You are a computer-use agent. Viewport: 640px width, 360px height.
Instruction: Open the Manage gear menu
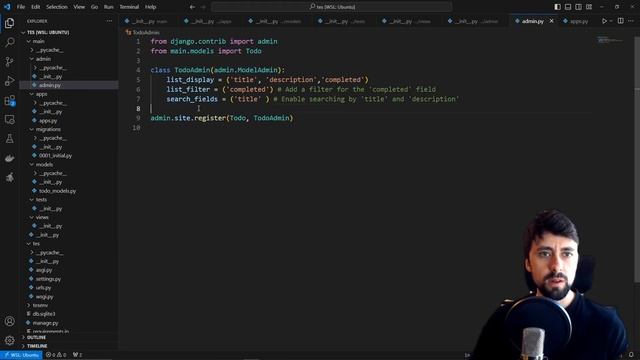pyautogui.click(x=9, y=340)
